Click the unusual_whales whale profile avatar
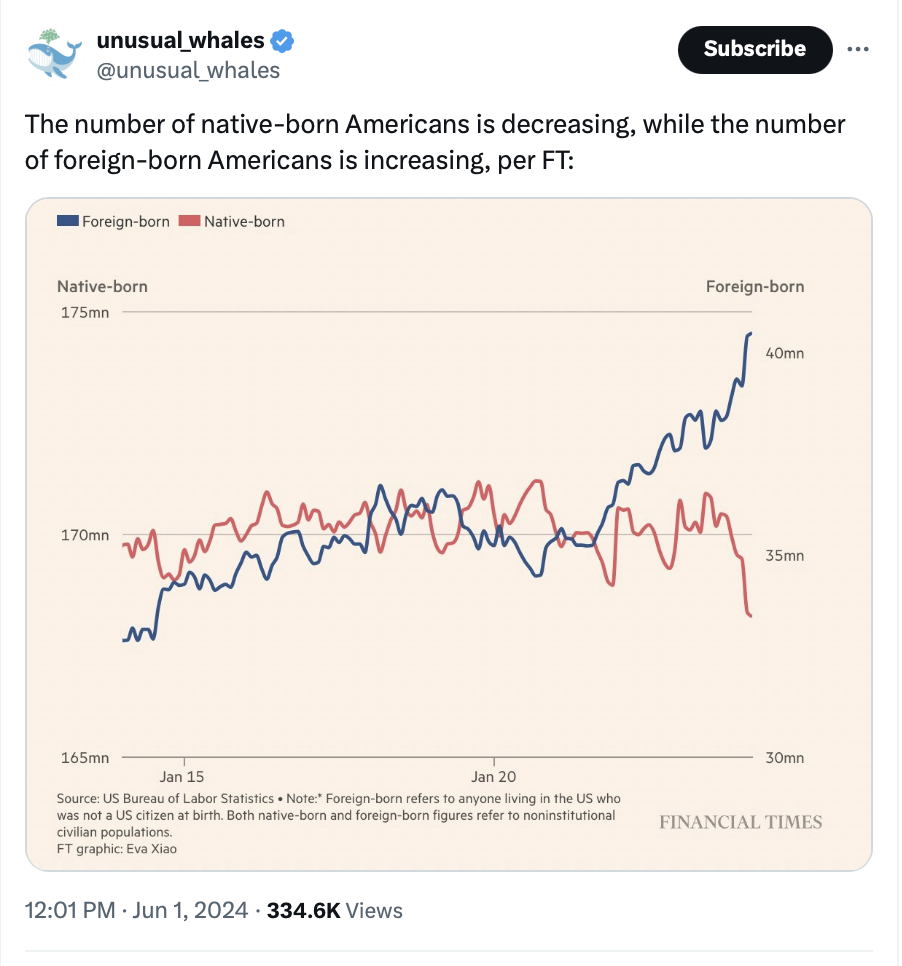 click(x=53, y=54)
